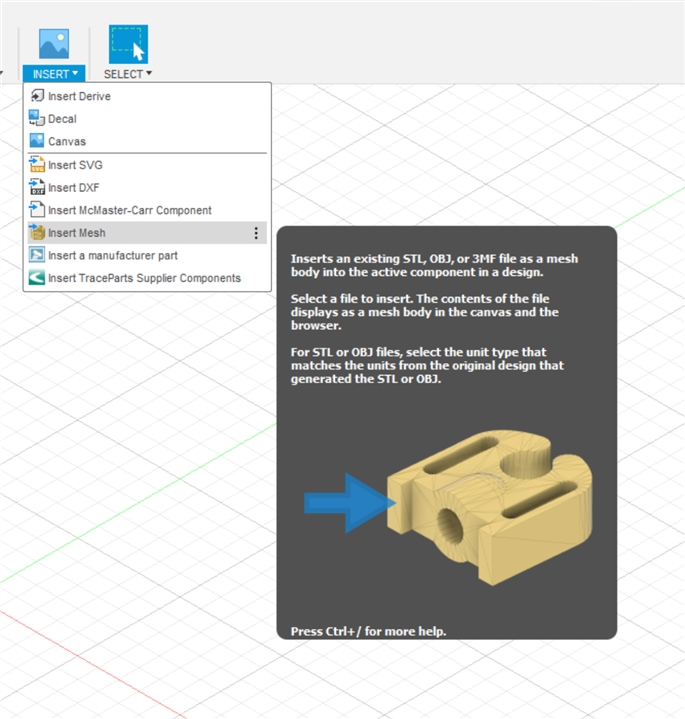This screenshot has height=719, width=685.
Task: Click the Insert toolbar picture icon
Action: click(x=53, y=44)
